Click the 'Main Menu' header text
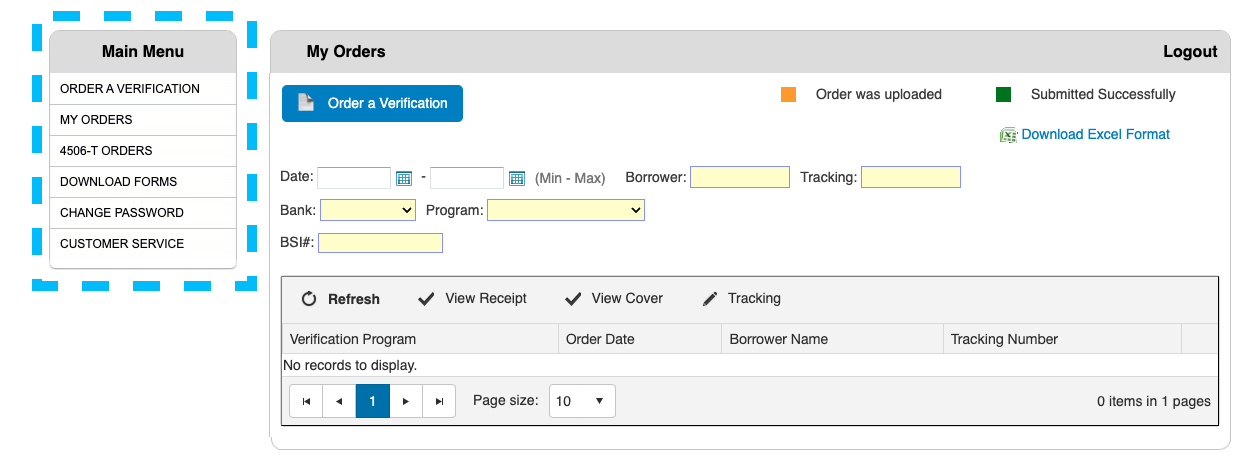 143,52
